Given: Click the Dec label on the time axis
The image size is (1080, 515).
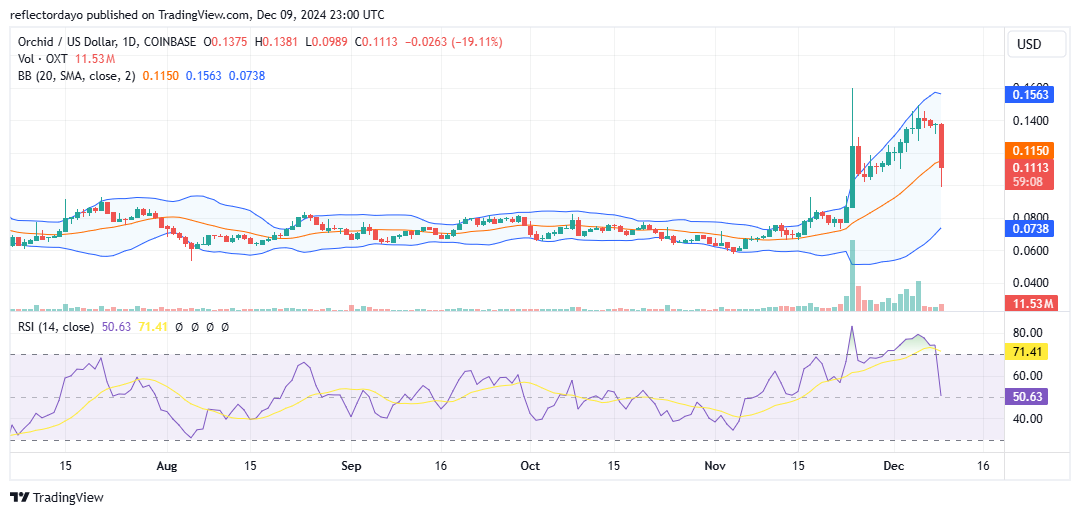Looking at the screenshot, I should (x=894, y=466).
